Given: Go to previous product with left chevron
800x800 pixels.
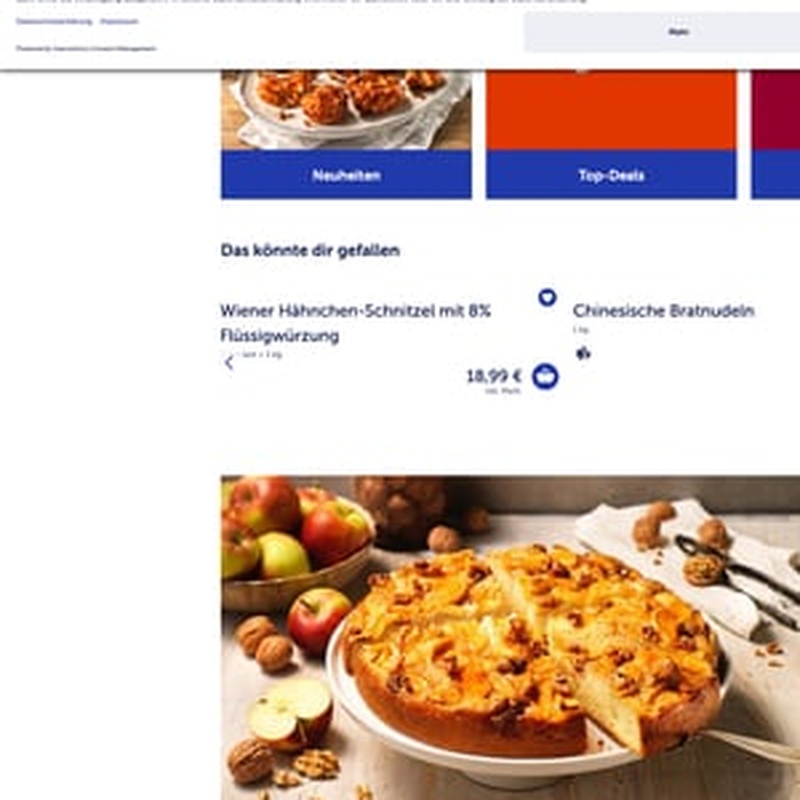Looking at the screenshot, I should point(229,363).
